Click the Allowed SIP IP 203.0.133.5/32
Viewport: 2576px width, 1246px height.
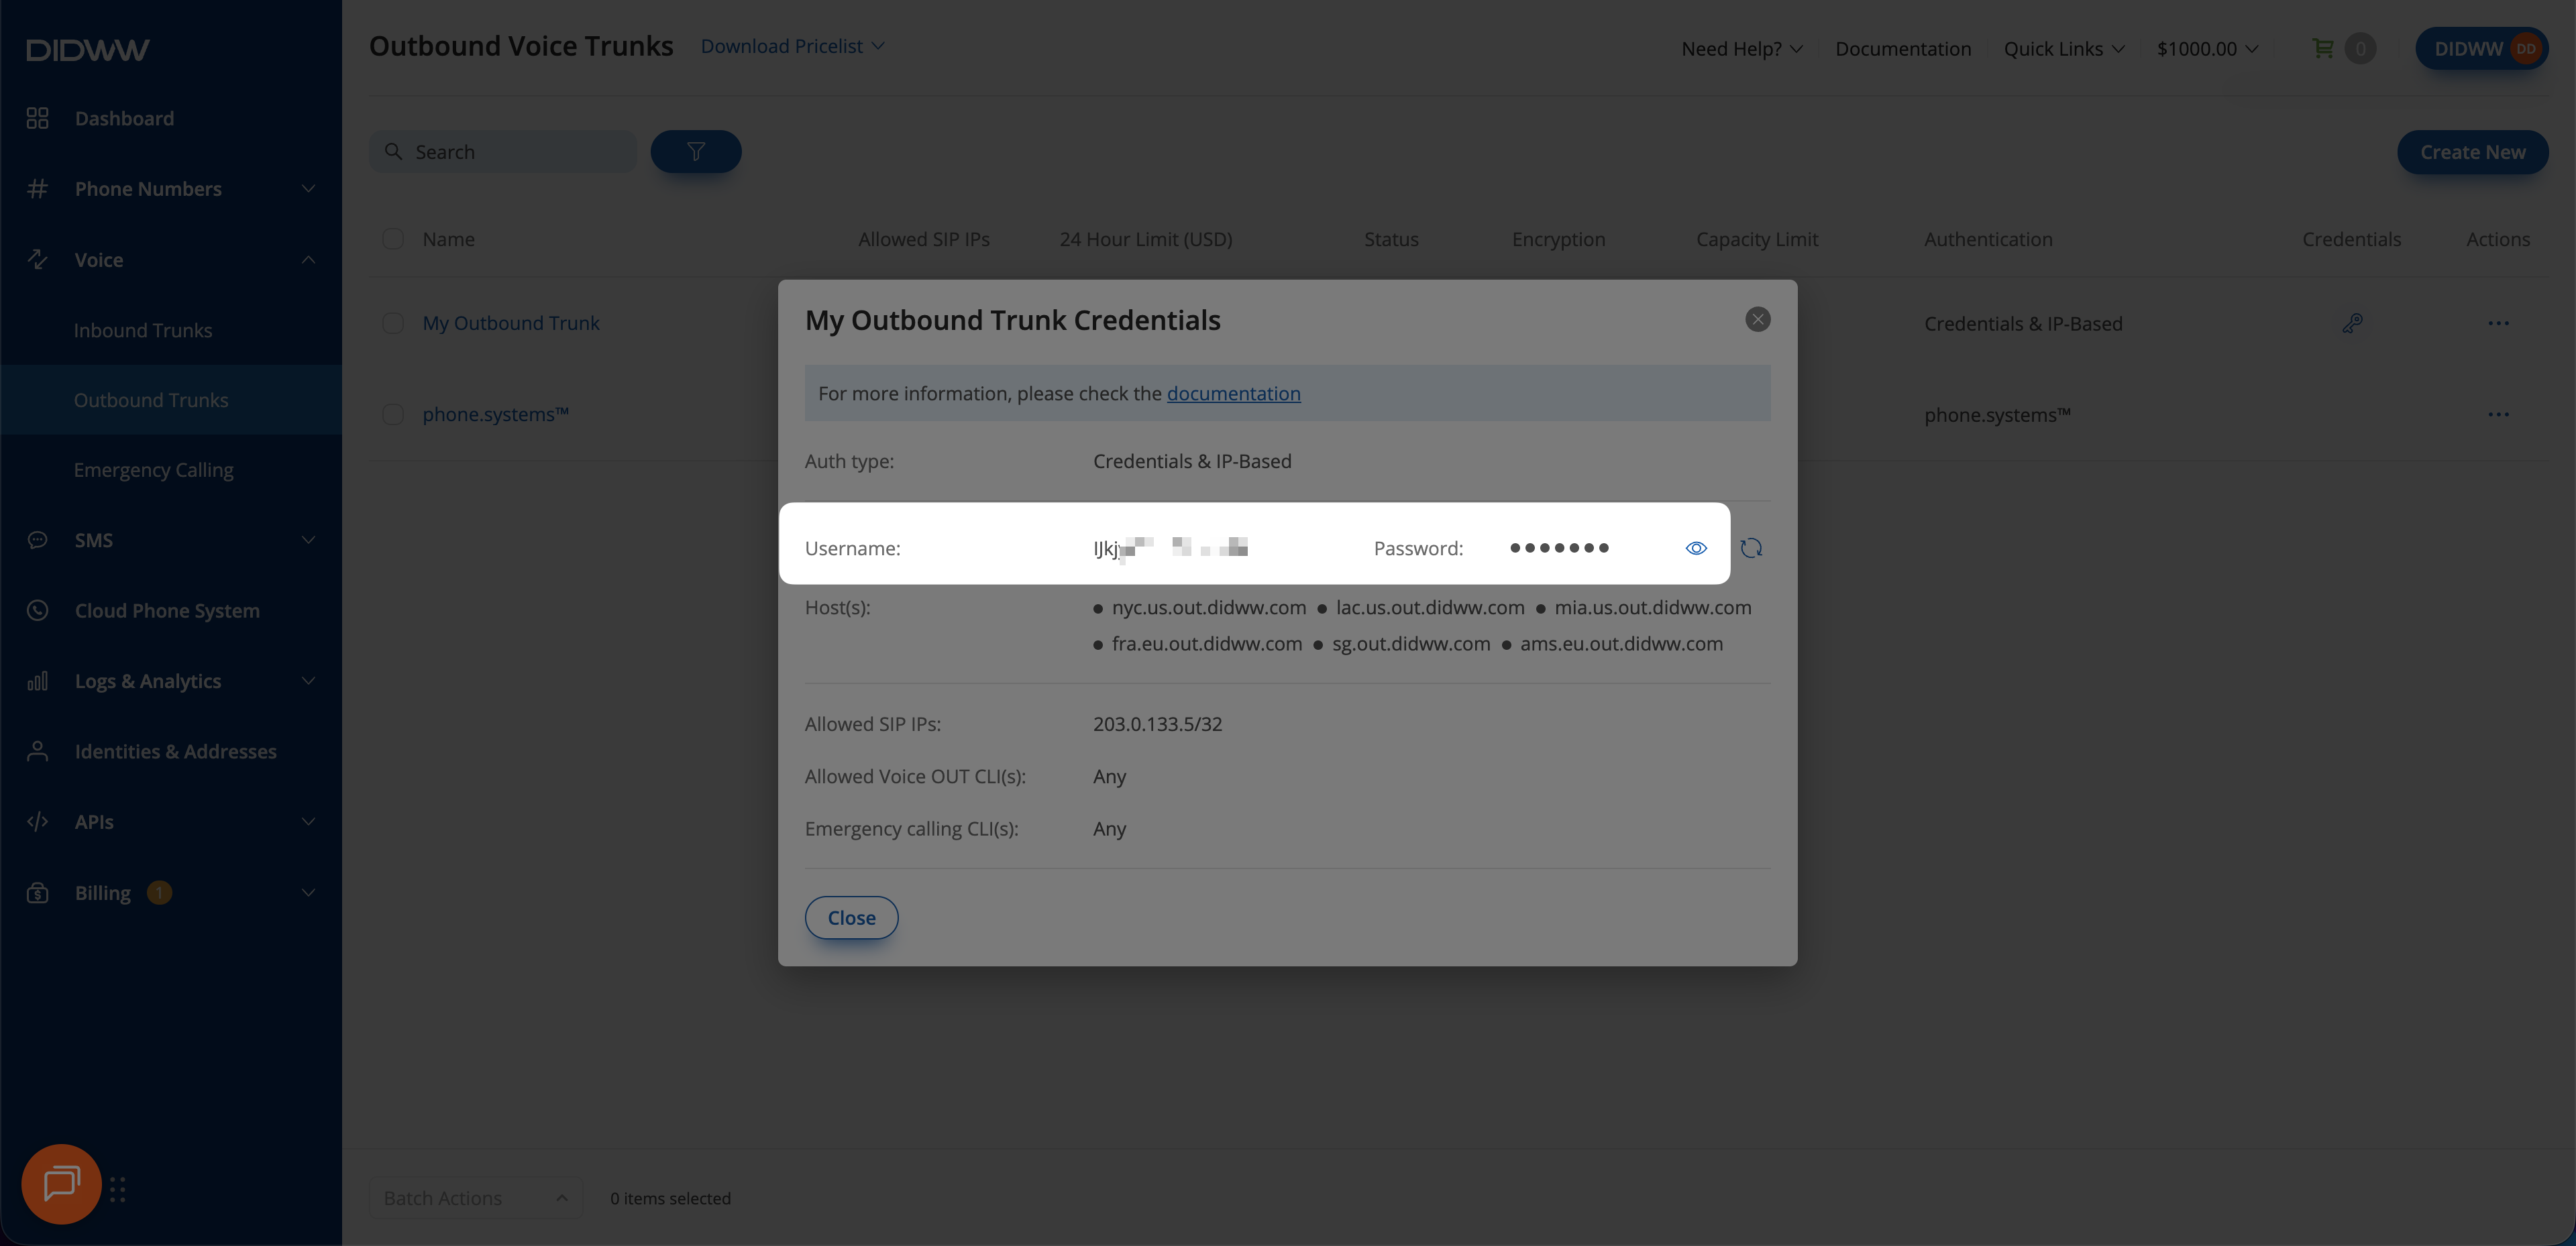coord(1158,724)
